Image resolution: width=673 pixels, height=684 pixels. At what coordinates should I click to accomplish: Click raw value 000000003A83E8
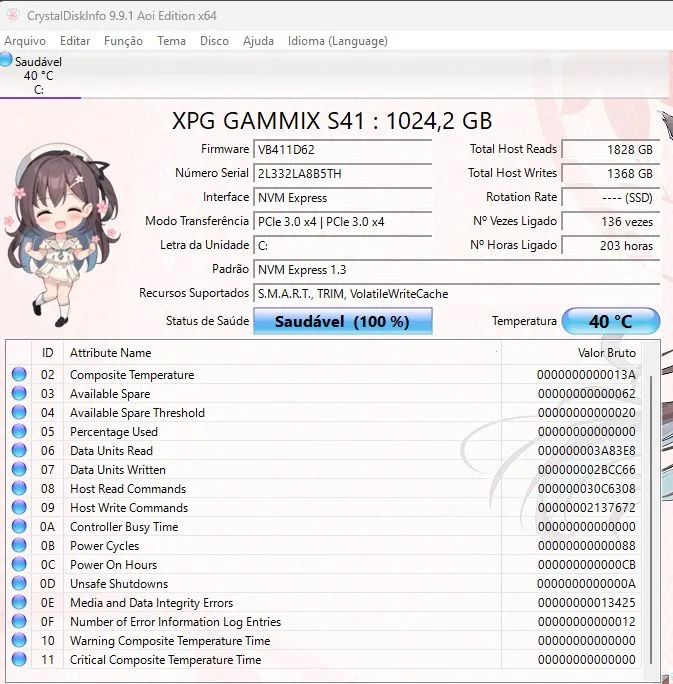coord(587,451)
